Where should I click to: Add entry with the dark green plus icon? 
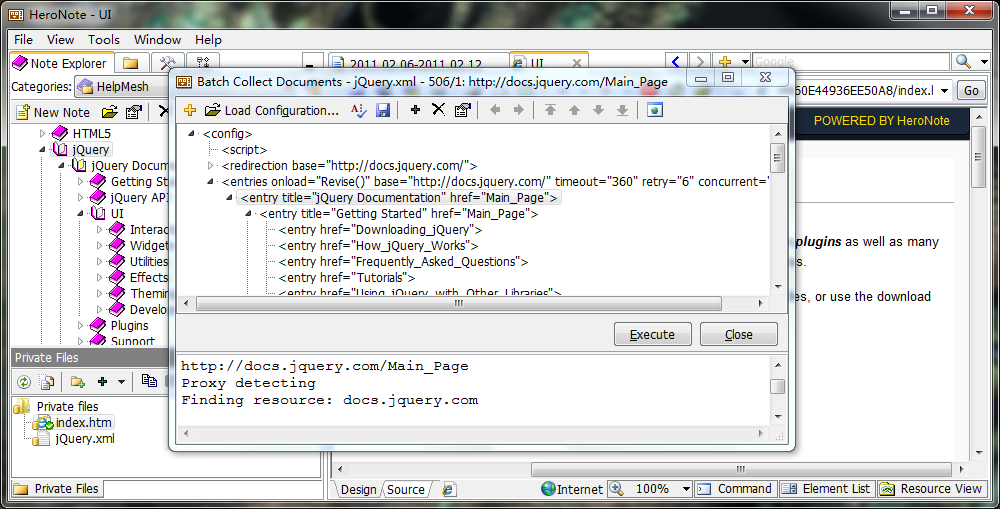415,110
